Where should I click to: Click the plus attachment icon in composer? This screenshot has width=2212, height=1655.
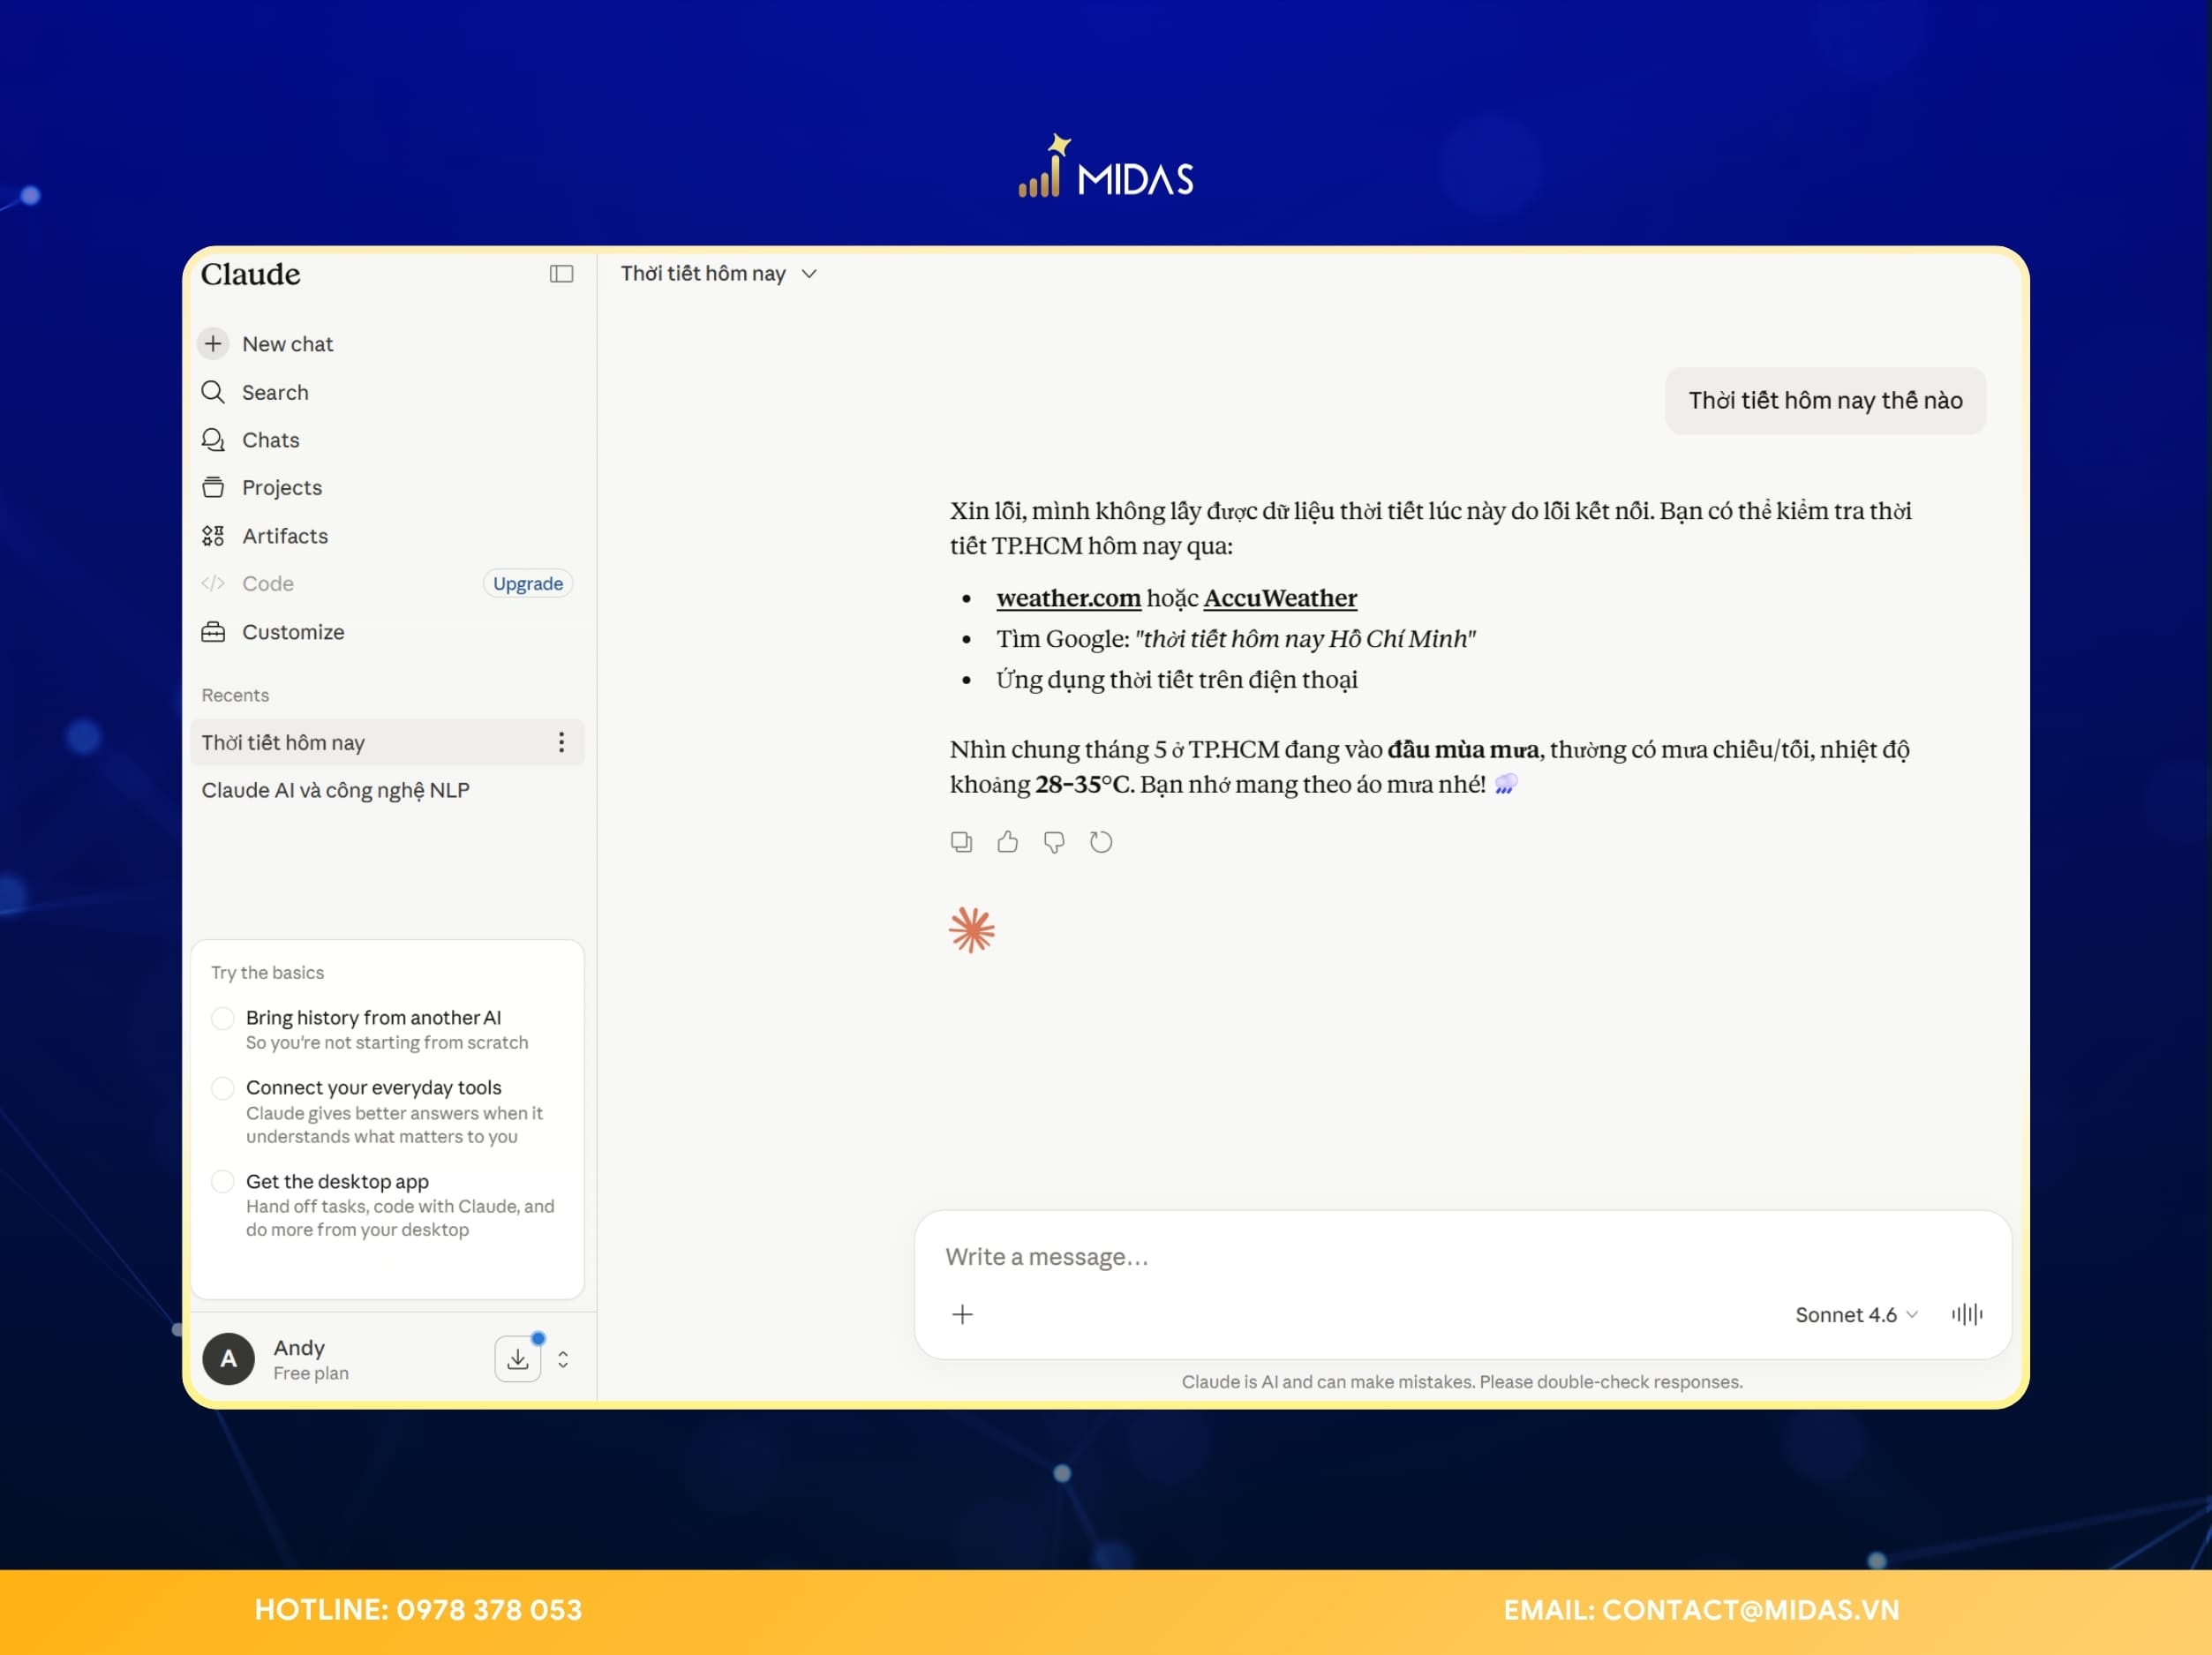[962, 1314]
